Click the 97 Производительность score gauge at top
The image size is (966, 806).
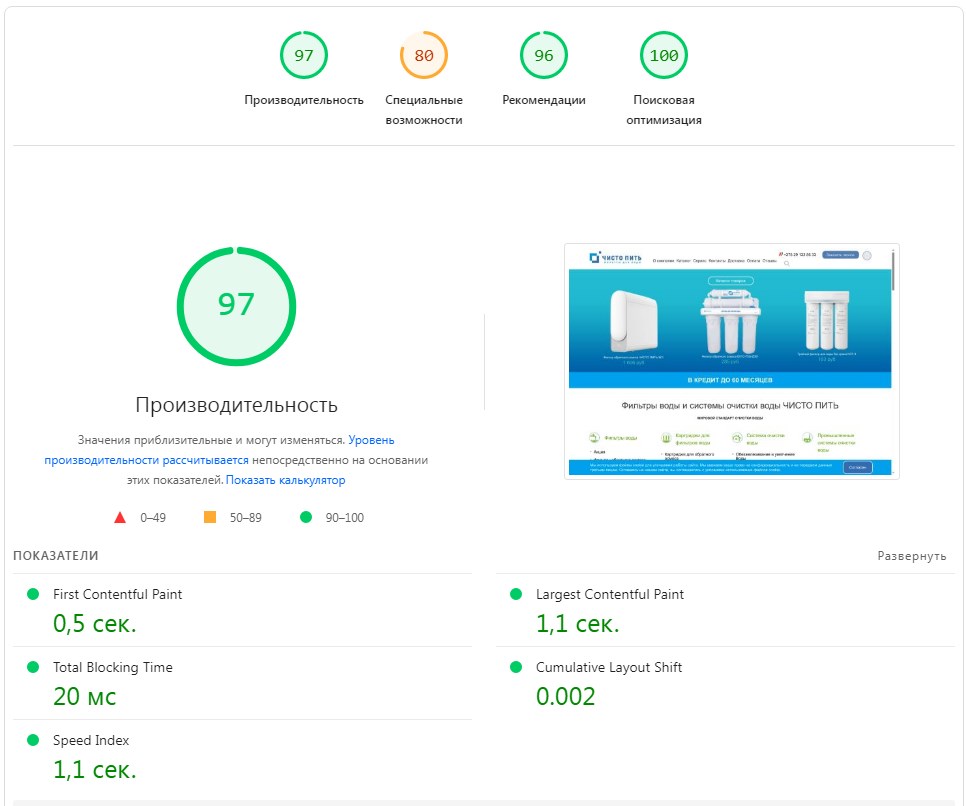tap(304, 56)
